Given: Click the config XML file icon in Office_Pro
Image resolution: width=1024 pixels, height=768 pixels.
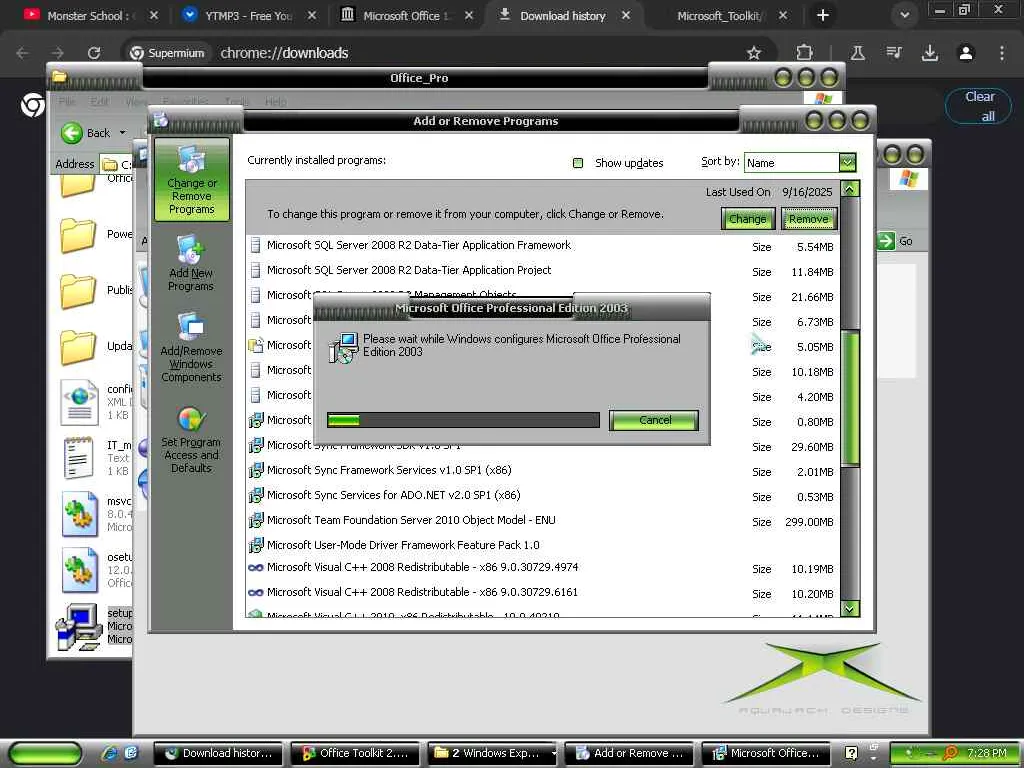Looking at the screenshot, I should (80, 402).
